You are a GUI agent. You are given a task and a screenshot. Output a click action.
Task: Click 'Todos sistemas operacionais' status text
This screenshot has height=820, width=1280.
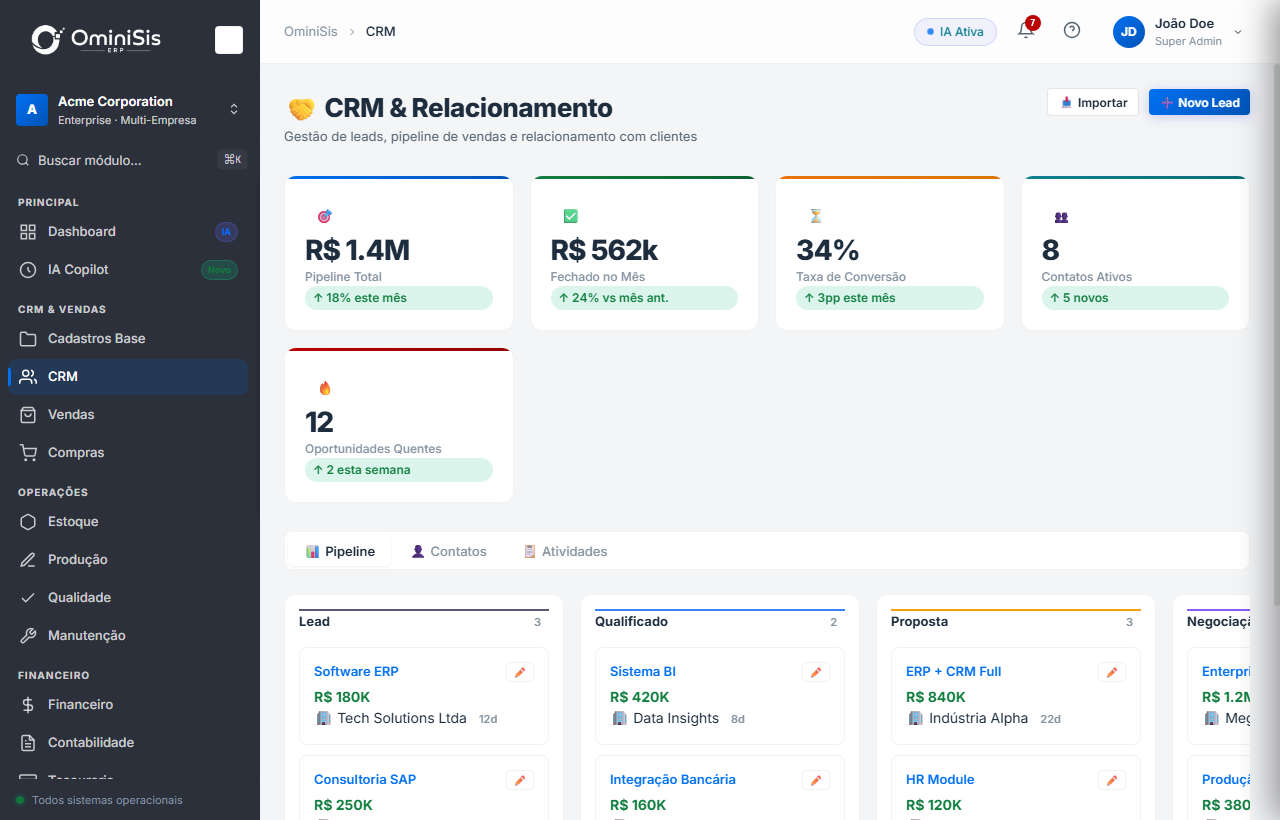(107, 800)
